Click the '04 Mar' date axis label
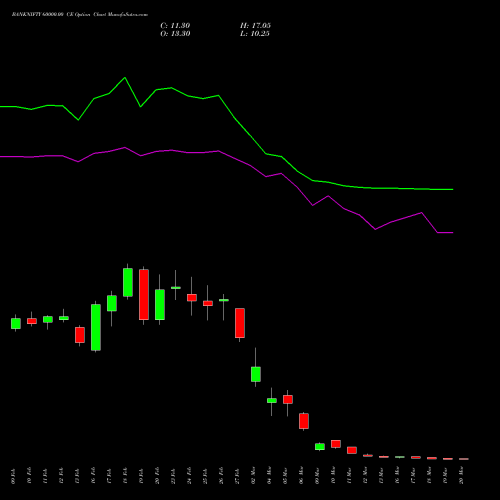Screen dimensions: 500x500 coord(269,475)
